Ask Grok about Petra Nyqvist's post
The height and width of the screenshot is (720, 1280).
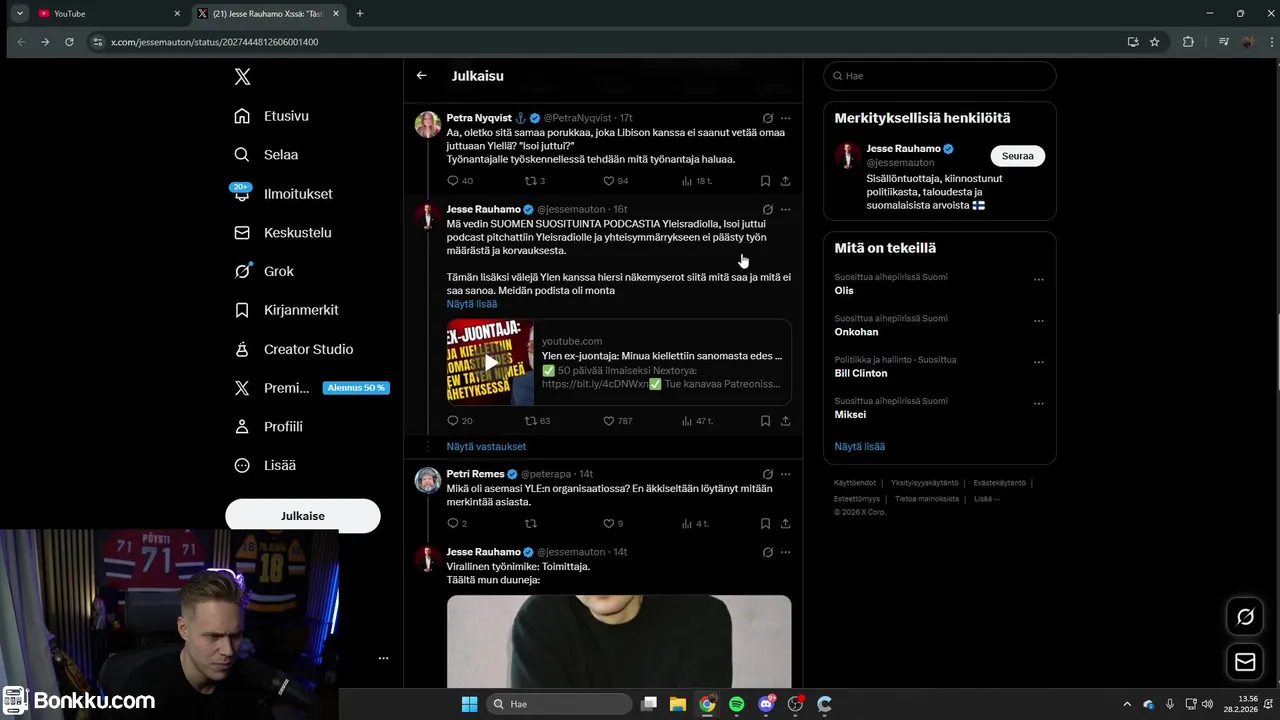tap(767, 118)
